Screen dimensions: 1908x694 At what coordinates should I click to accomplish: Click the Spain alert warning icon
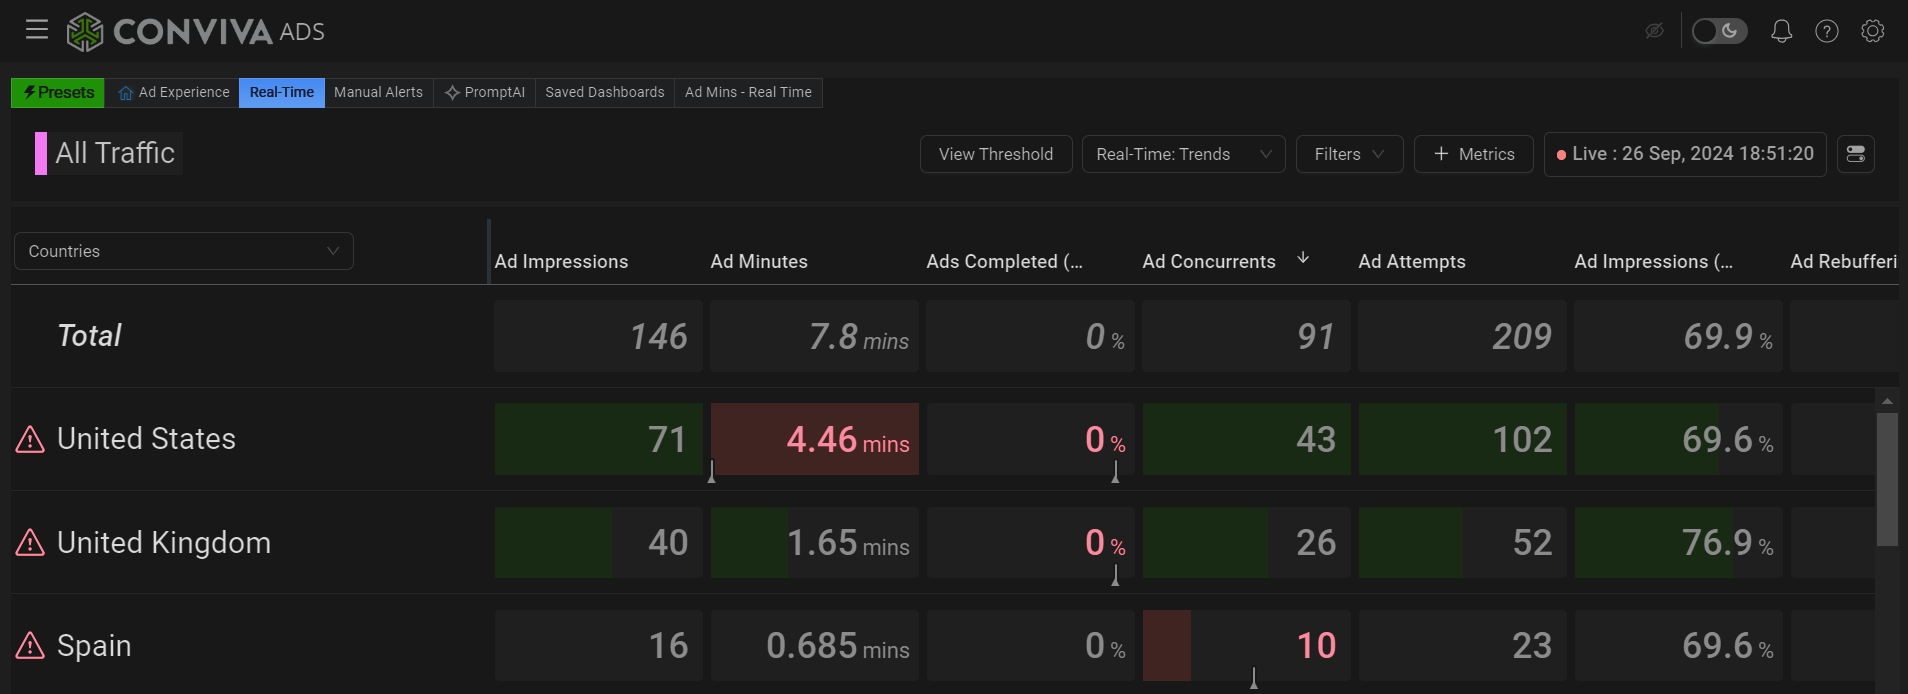click(30, 646)
